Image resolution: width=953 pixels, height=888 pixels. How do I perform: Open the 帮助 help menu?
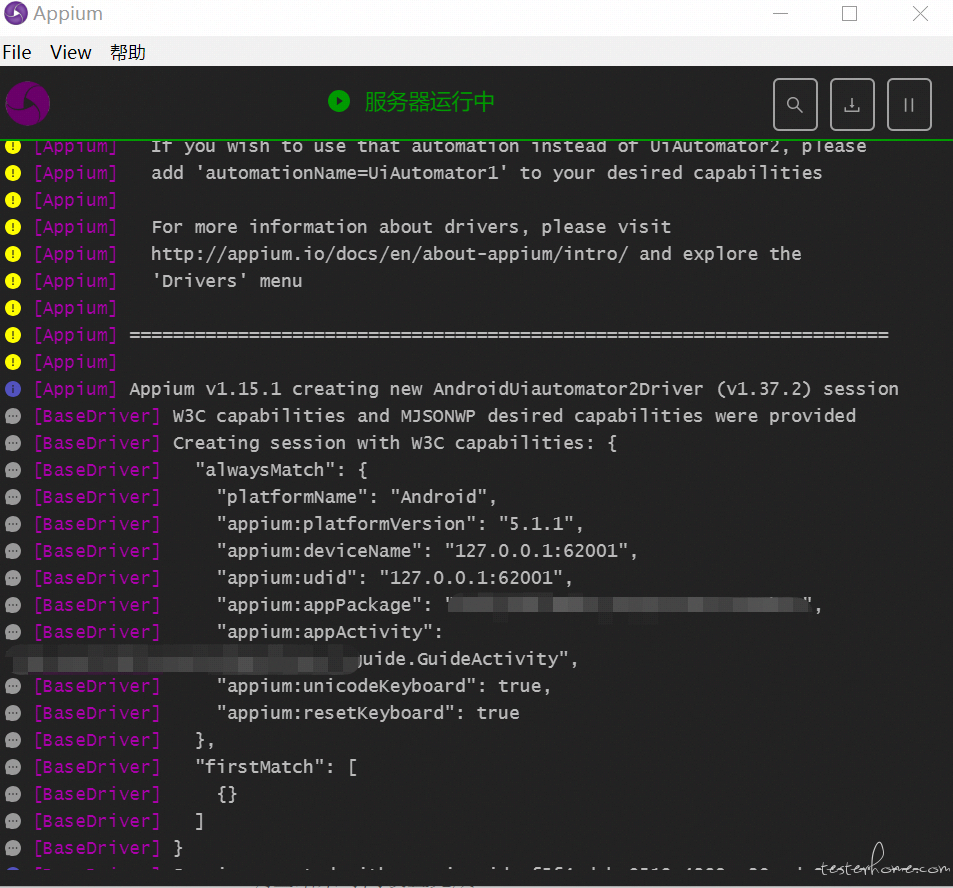(x=128, y=52)
